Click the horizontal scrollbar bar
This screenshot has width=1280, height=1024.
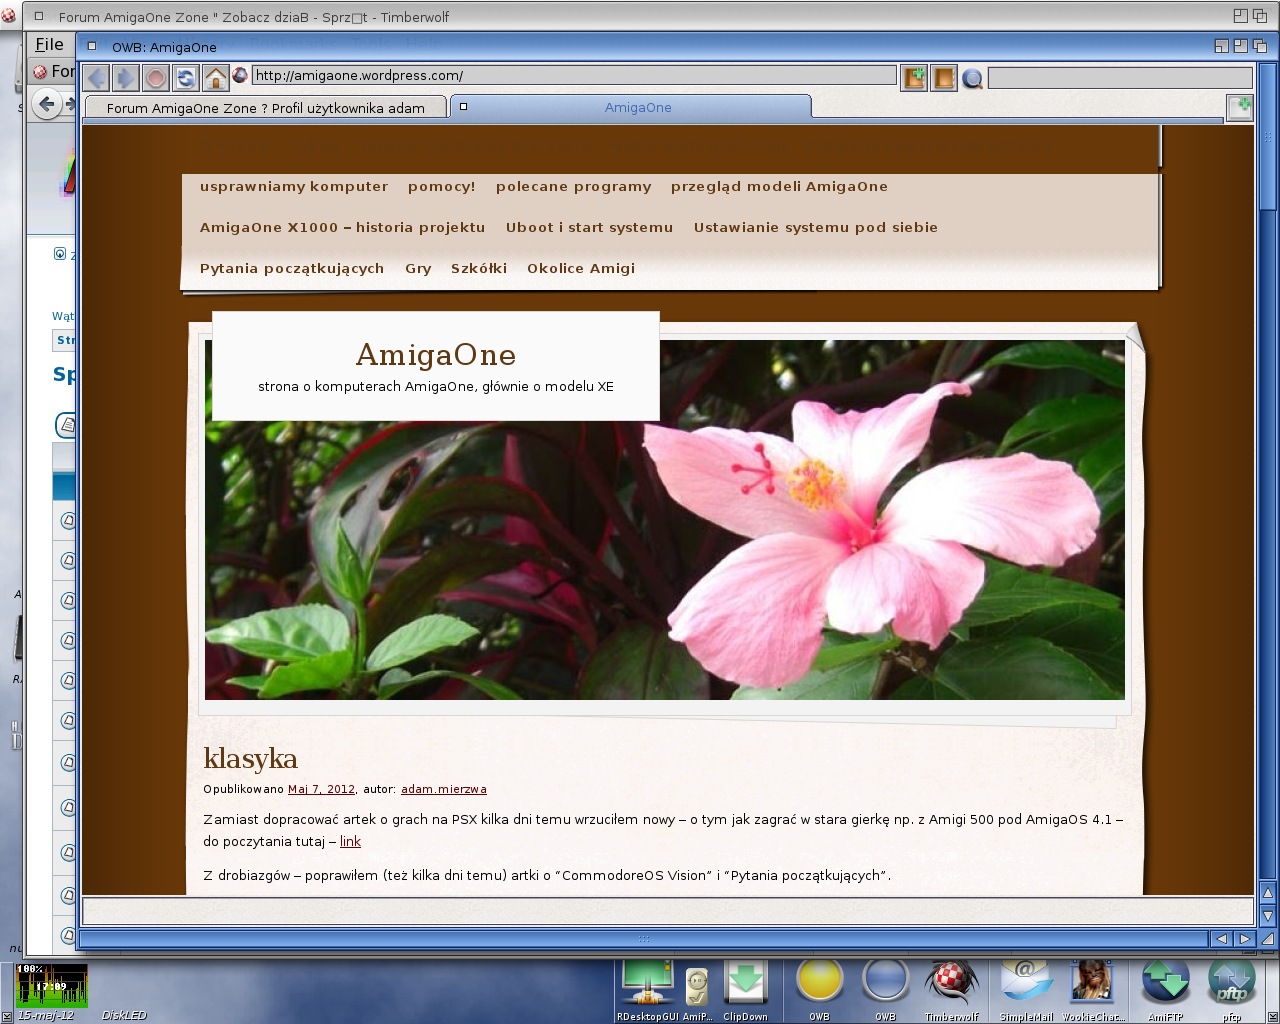click(x=644, y=939)
